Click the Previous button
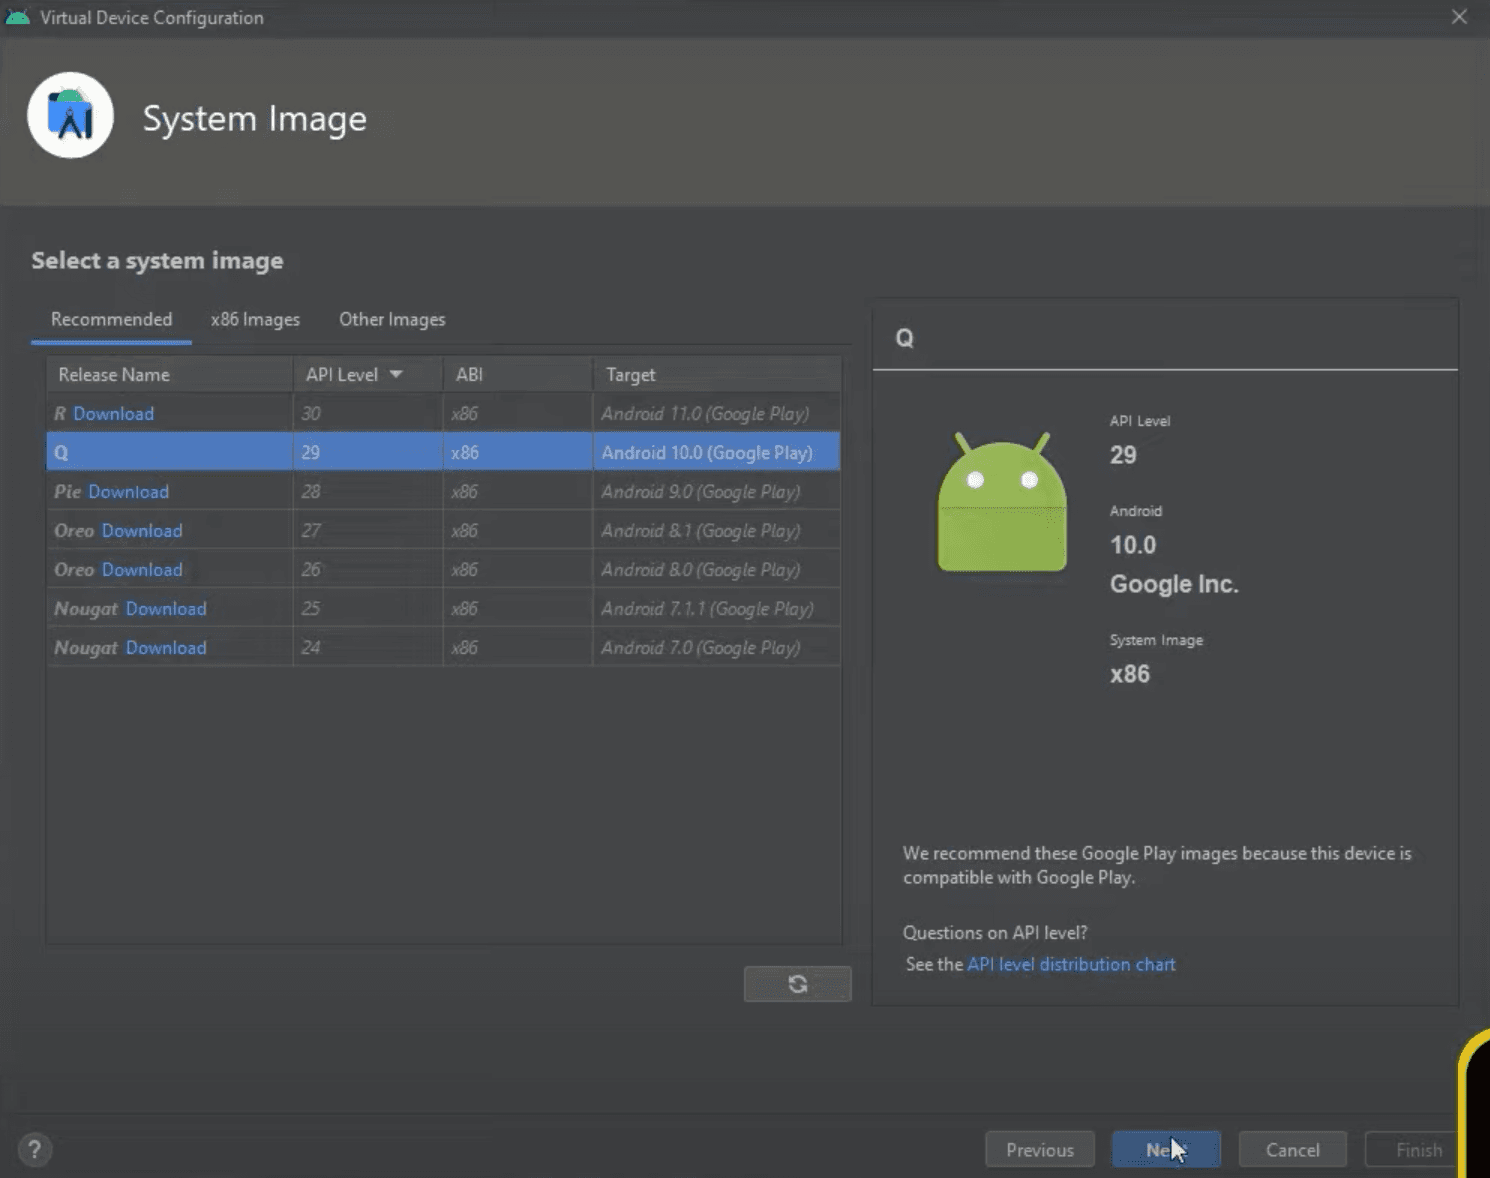The width and height of the screenshot is (1490, 1178). click(x=1039, y=1149)
